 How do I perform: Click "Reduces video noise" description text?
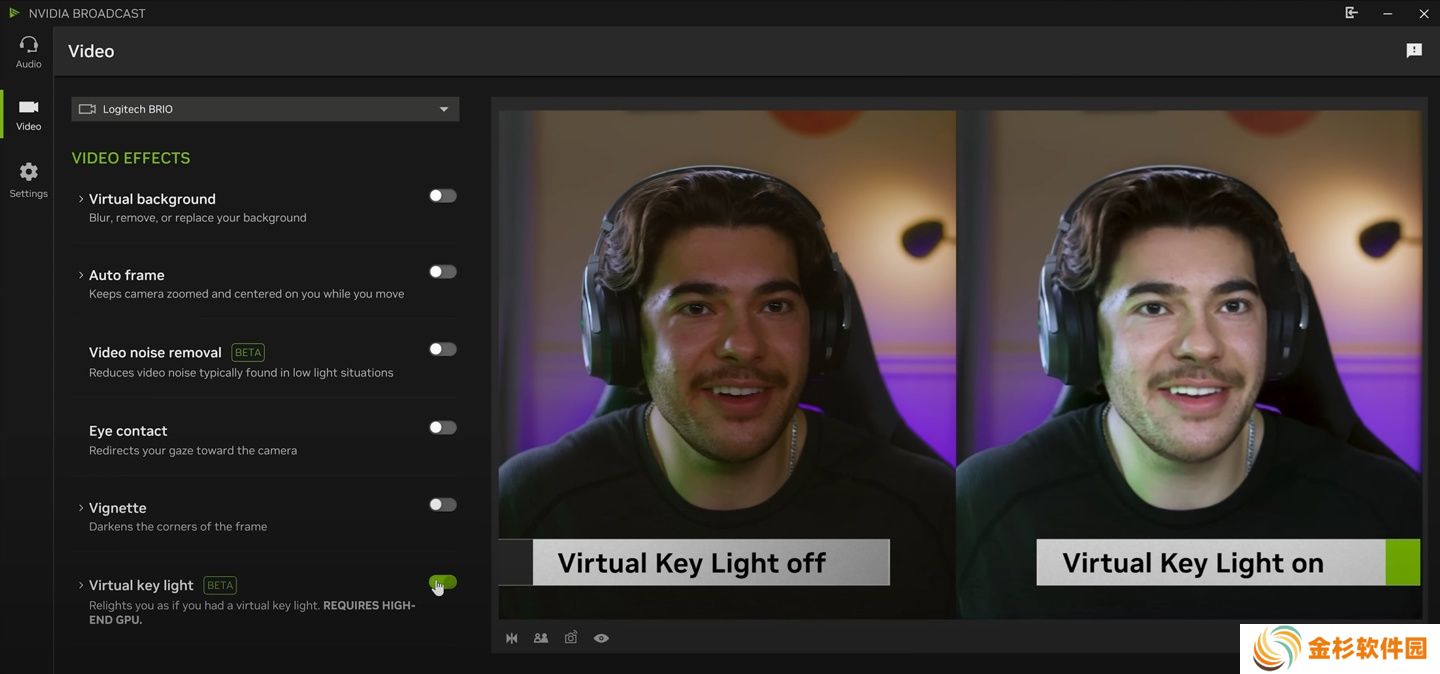[241, 373]
